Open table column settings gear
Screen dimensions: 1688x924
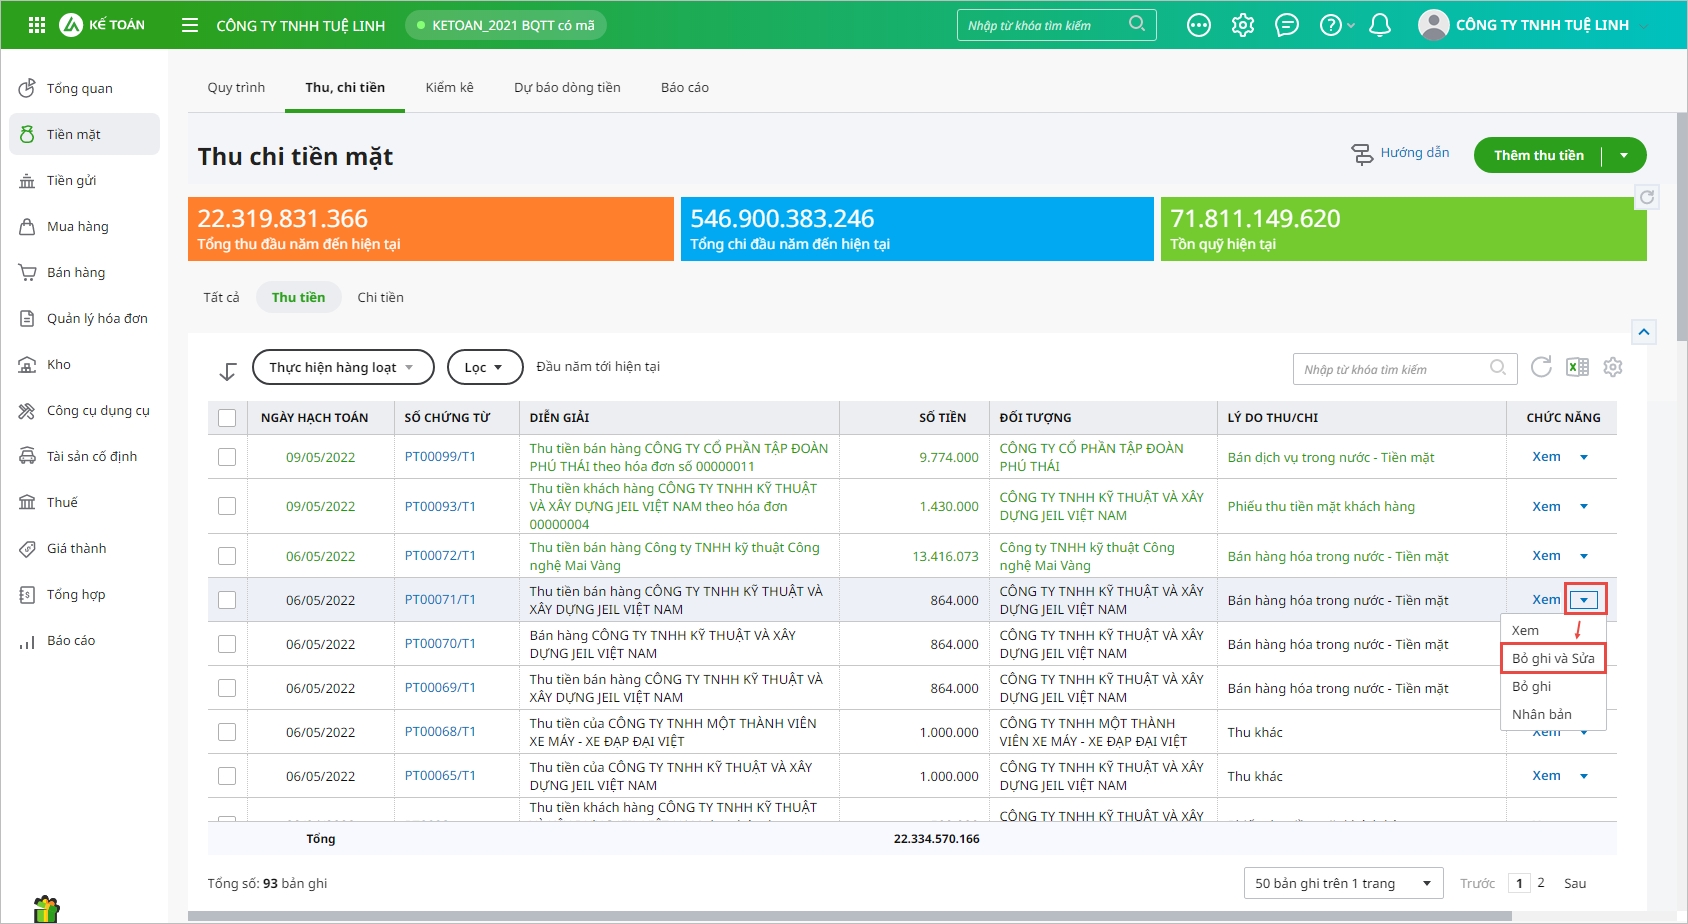tap(1612, 367)
